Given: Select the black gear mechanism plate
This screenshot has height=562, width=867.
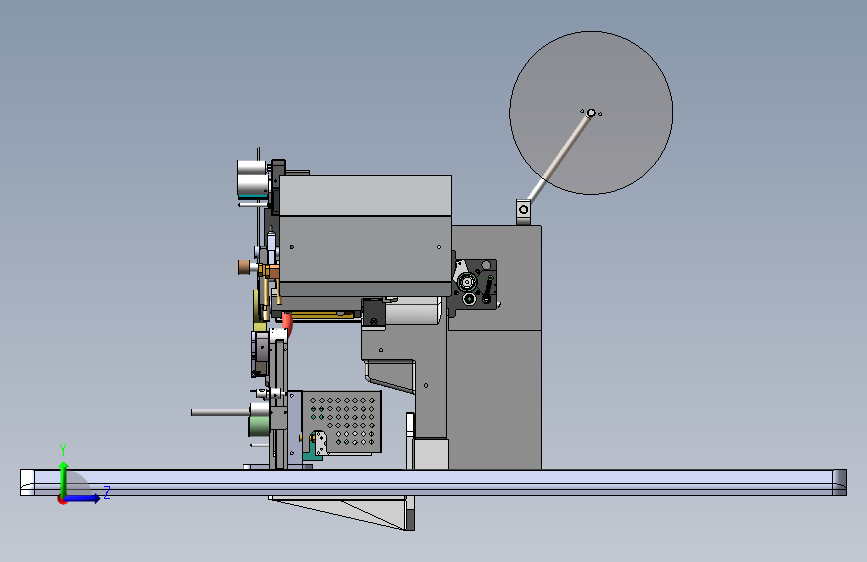Looking at the screenshot, I should pos(476,285).
